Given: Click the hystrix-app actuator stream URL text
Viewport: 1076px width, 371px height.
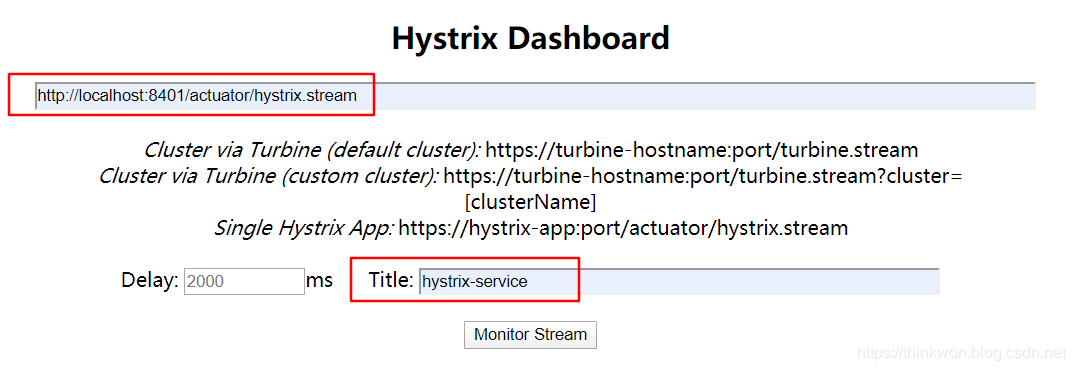Looking at the screenshot, I should [x=623, y=228].
